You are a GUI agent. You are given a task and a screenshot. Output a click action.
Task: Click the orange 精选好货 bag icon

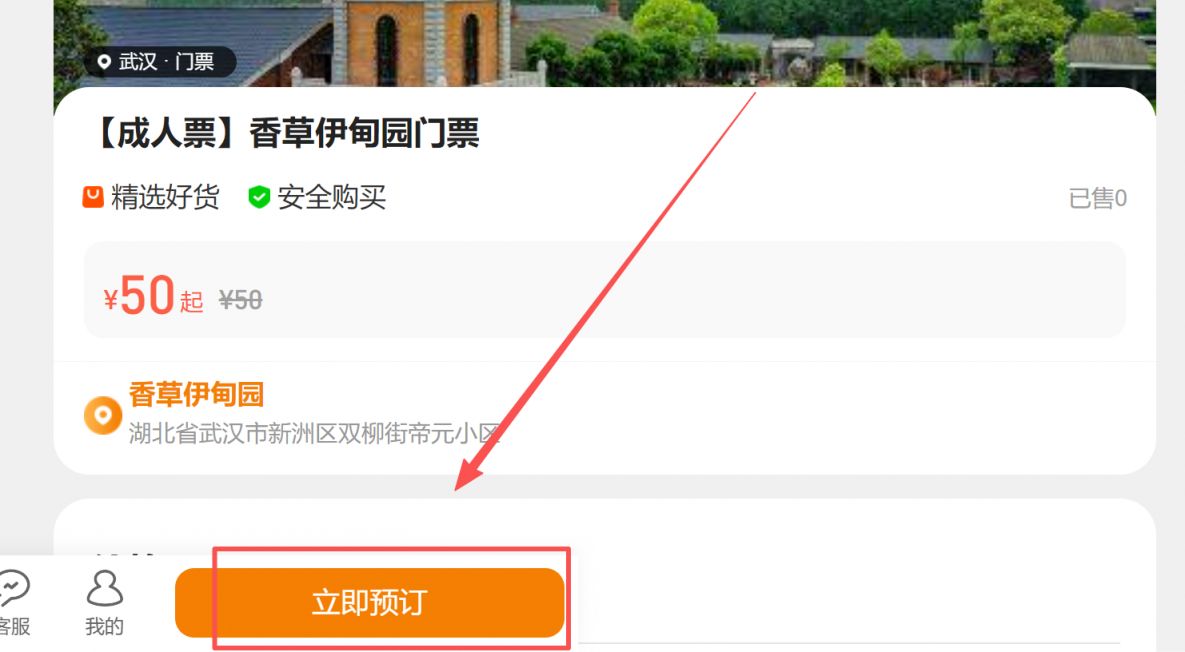[x=93, y=197]
